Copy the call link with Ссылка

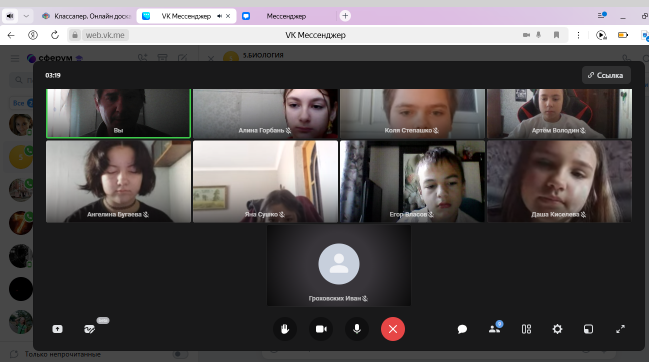pyautogui.click(x=606, y=75)
